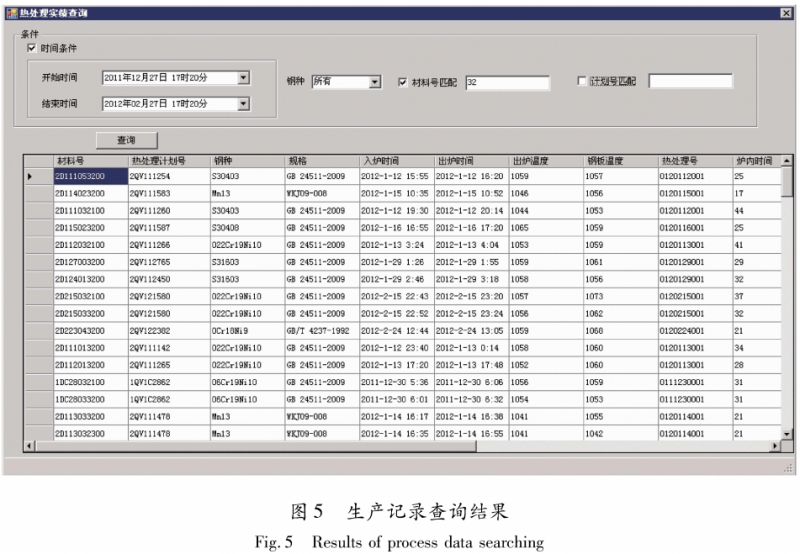Expand the 钢种 combo box
Image resolution: width=800 pixels, height=554 pixels.
[x=374, y=82]
